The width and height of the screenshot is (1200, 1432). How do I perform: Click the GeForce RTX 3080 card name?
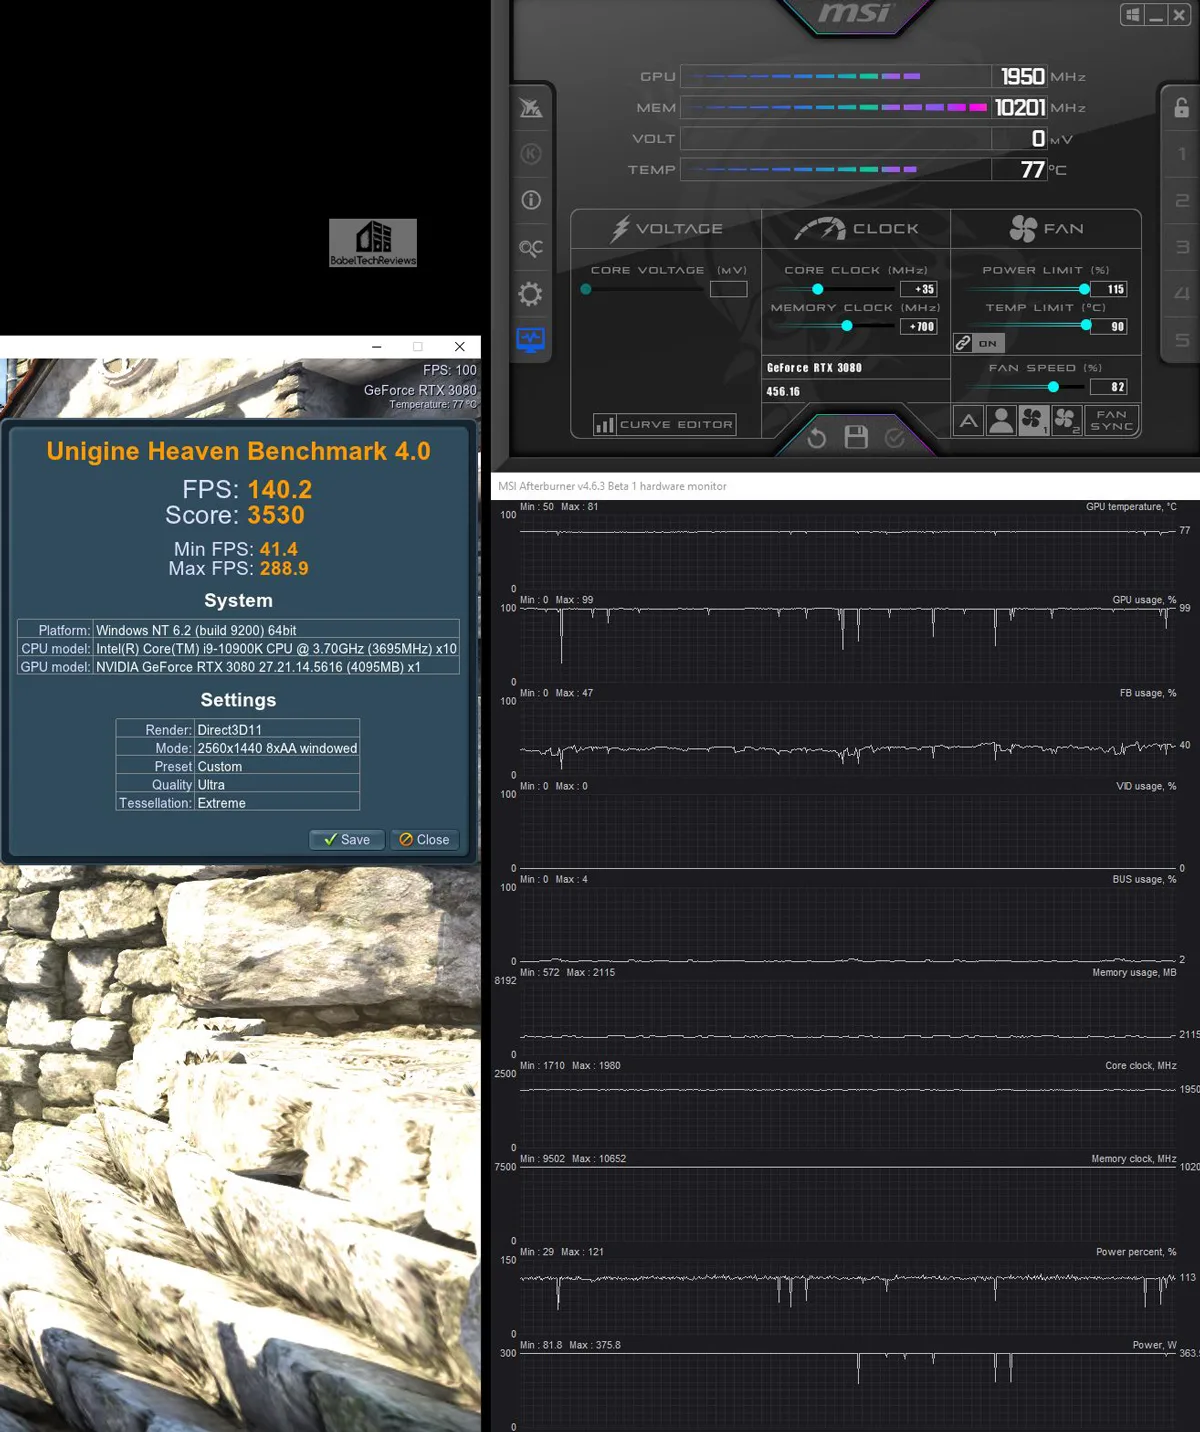(x=814, y=368)
